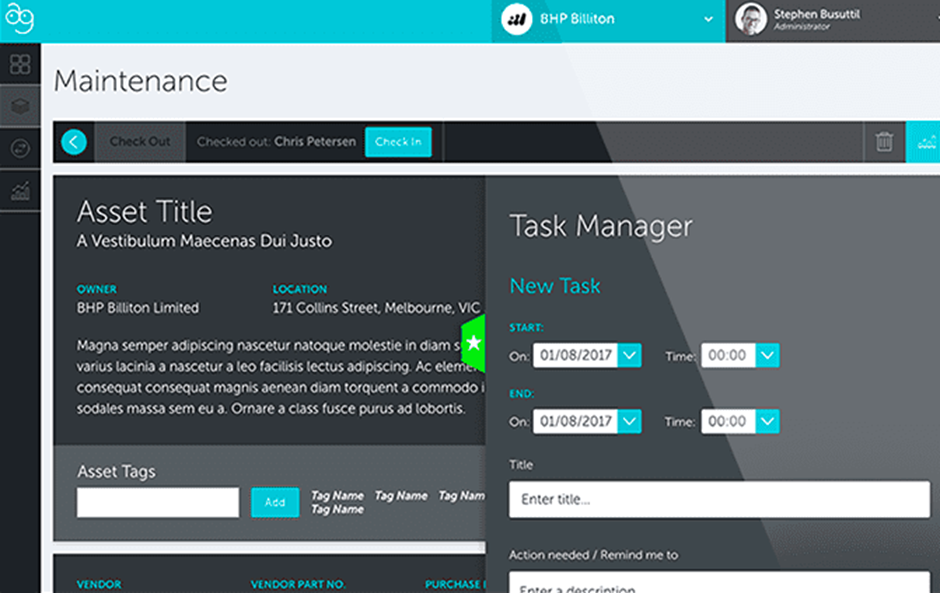Screen dimensions: 940x593
Task: Click the BHP Billiton company logo
Action: [516, 19]
